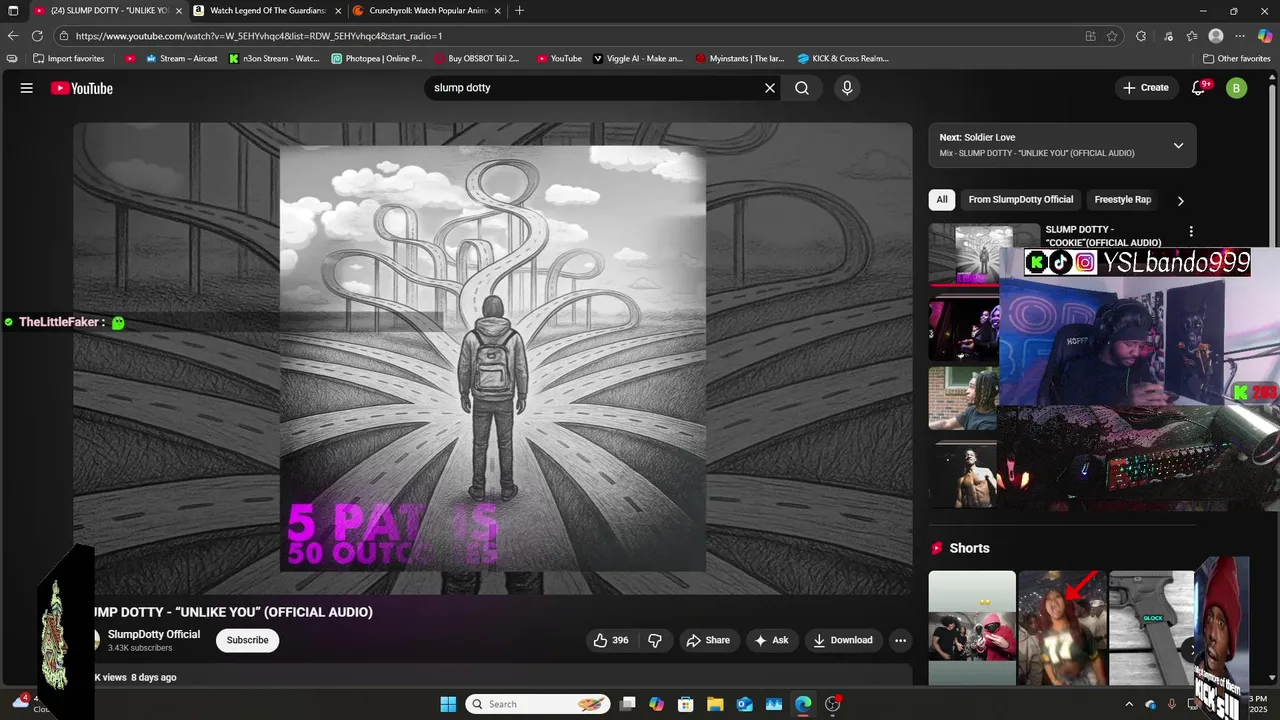The height and width of the screenshot is (720, 1280).
Task: Open 'n3on Stream' bookmark
Action: pyautogui.click(x=274, y=59)
